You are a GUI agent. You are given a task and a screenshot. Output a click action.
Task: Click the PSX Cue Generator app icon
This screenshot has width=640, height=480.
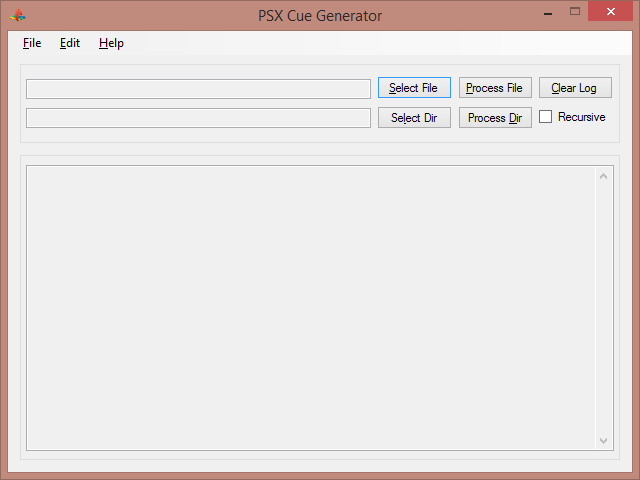(x=18, y=16)
